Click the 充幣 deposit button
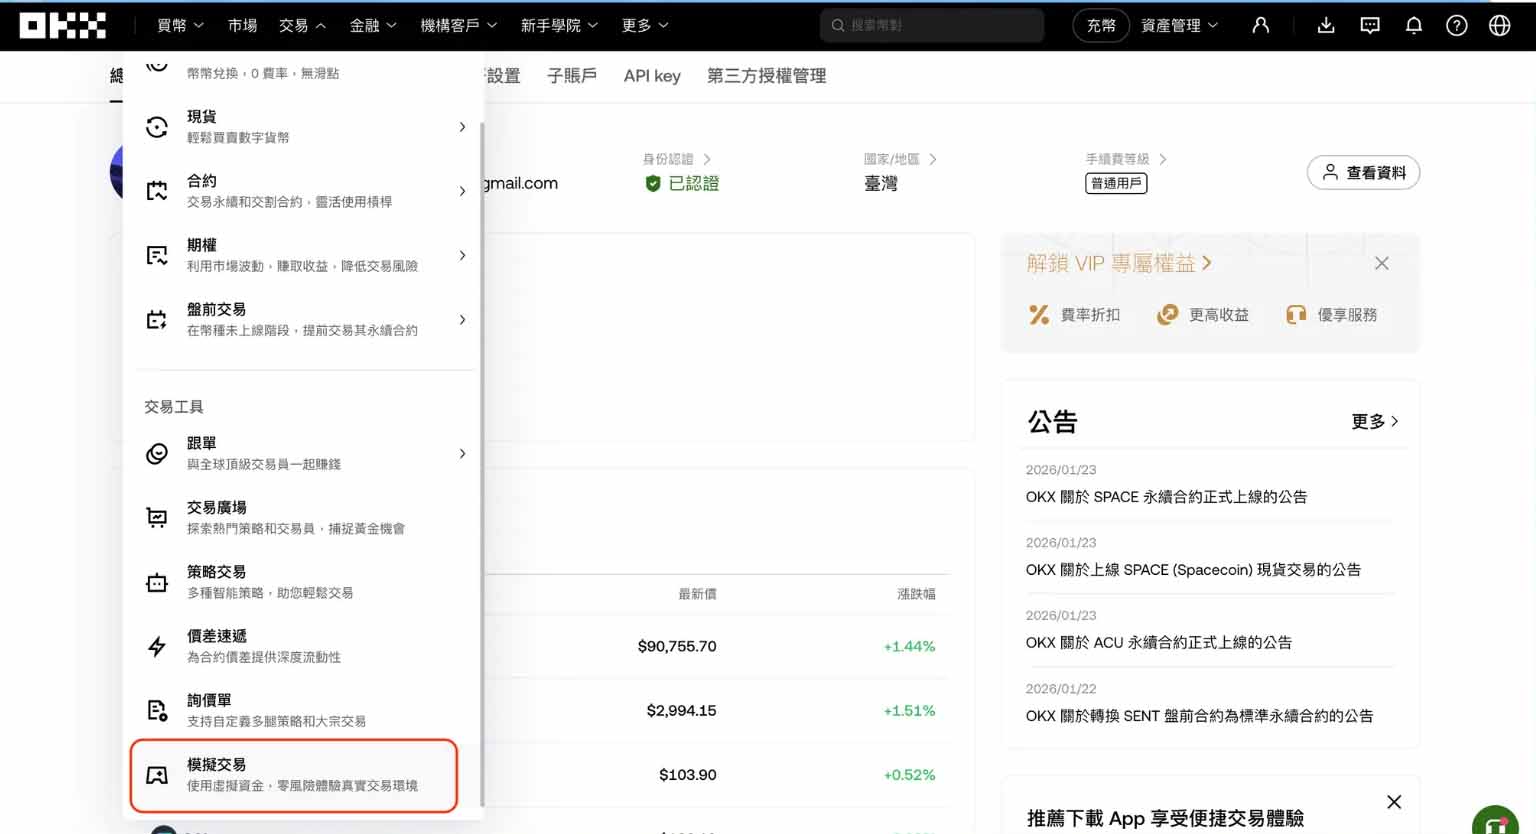This screenshot has width=1536, height=834. pyautogui.click(x=1101, y=25)
